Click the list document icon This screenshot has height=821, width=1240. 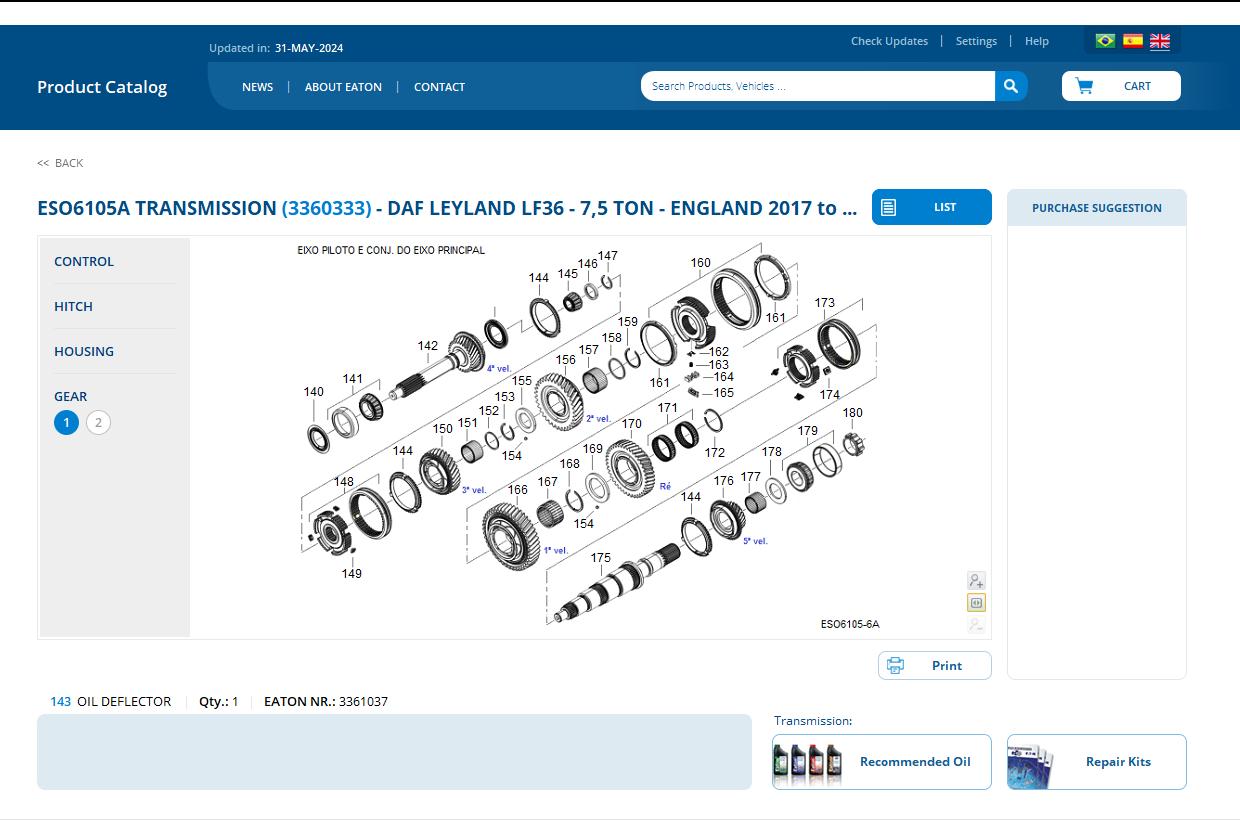(888, 207)
